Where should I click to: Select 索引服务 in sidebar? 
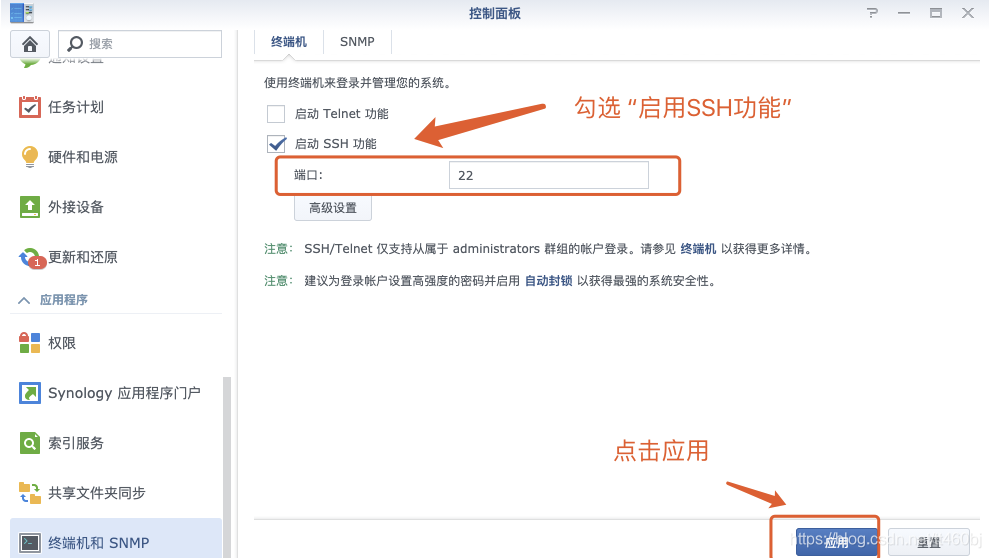tap(76, 443)
